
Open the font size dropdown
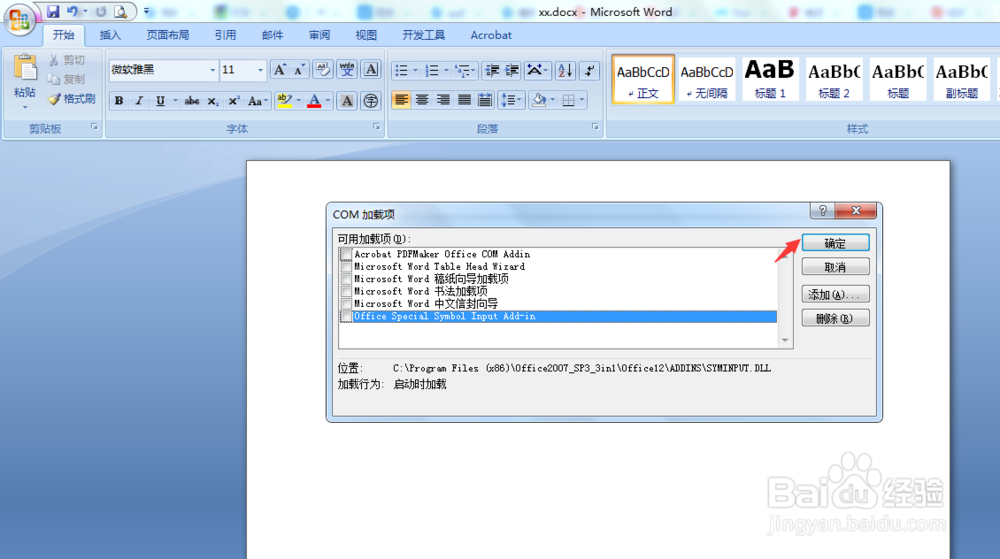coord(260,69)
